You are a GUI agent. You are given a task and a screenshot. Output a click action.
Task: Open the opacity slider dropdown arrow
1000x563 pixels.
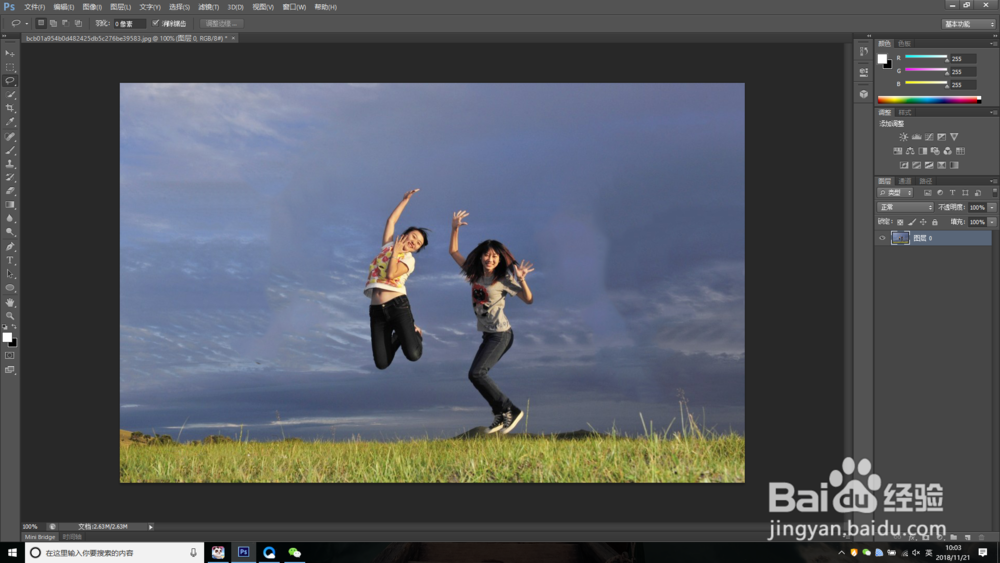coord(992,207)
